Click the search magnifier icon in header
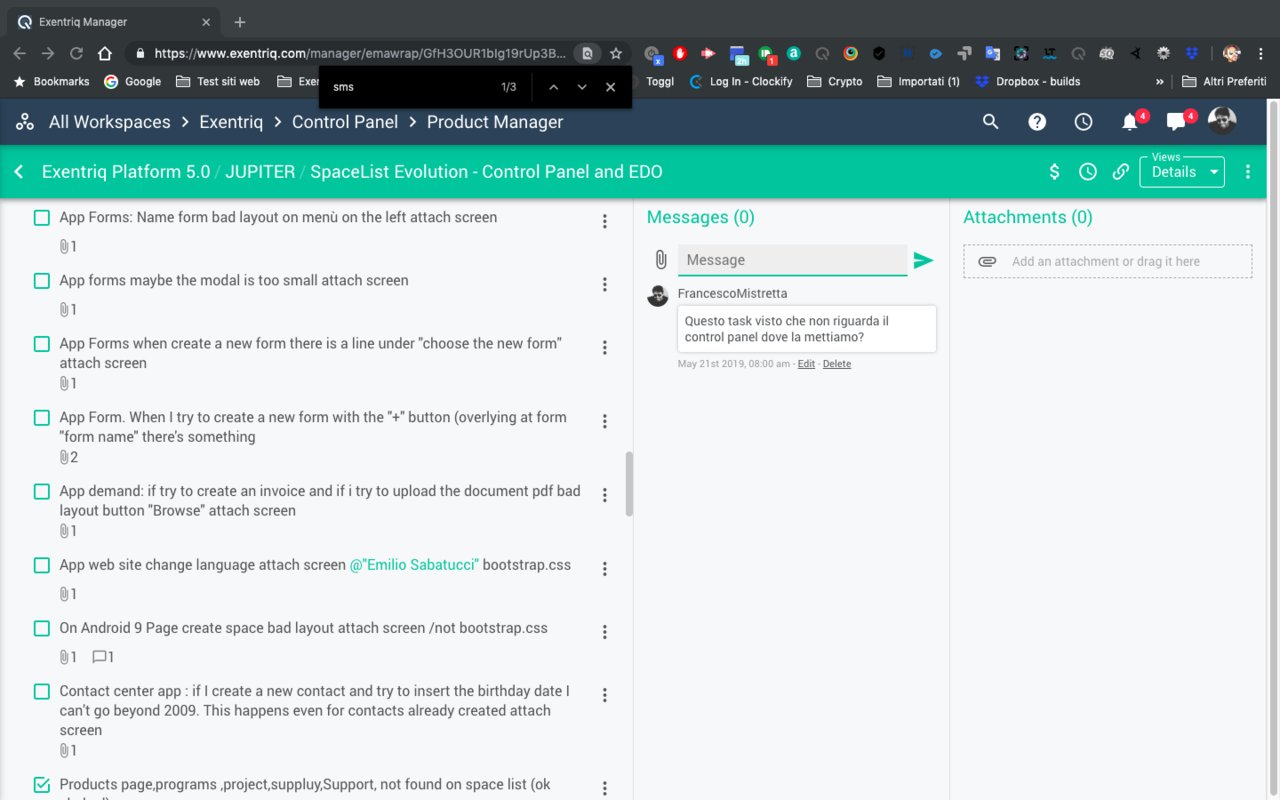The height and width of the screenshot is (800, 1280). (x=990, y=122)
